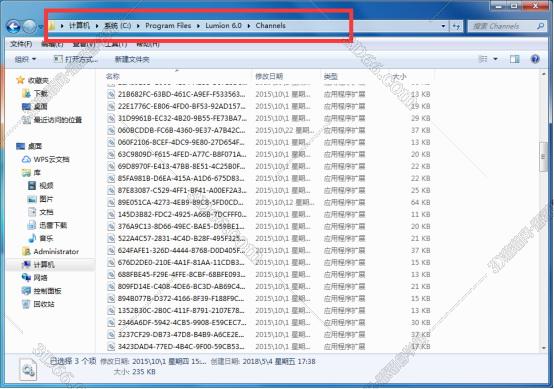Navigate to Program Files breadcrumb
This screenshot has height=389, width=554.
point(168,26)
